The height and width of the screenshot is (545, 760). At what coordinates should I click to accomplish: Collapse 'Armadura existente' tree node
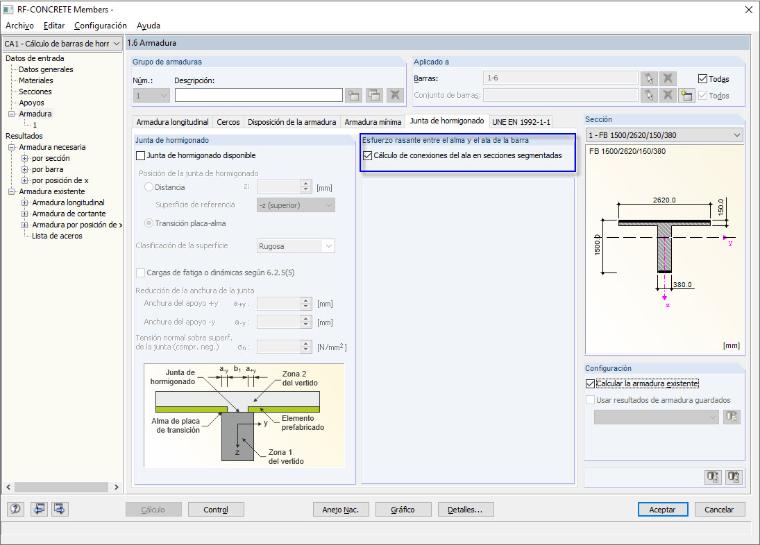(12, 192)
